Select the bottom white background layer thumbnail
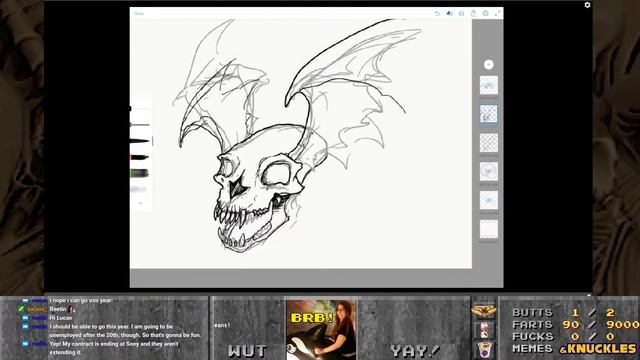The height and width of the screenshot is (360, 640). click(489, 229)
